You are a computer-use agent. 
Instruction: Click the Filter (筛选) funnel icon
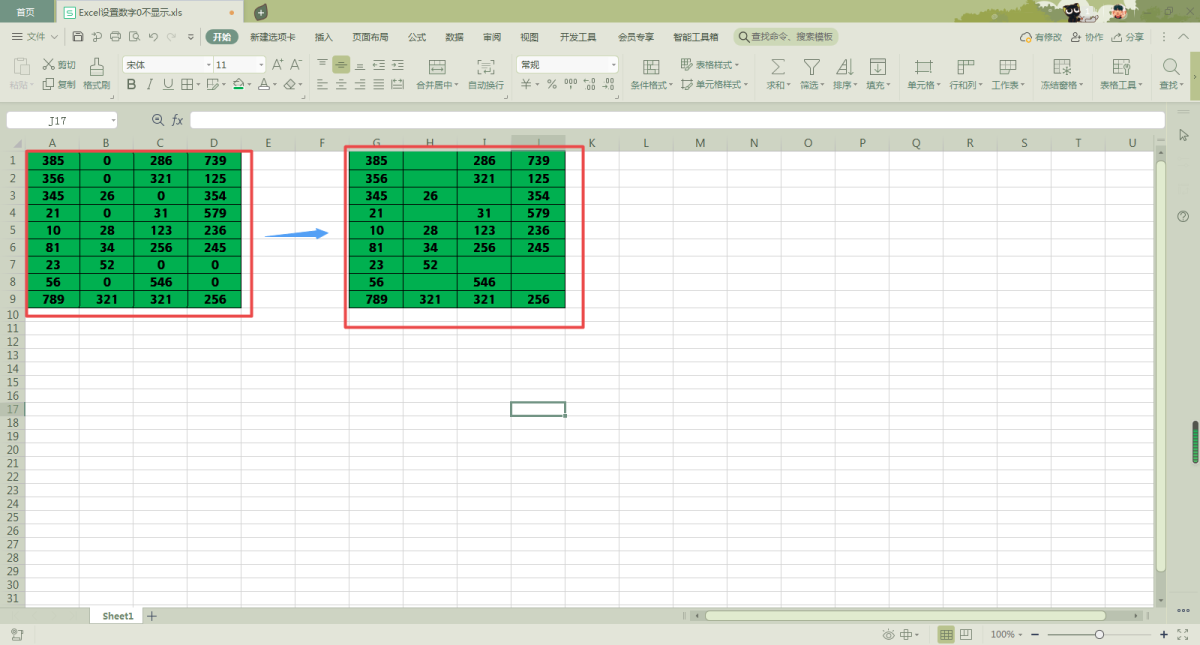point(811,67)
